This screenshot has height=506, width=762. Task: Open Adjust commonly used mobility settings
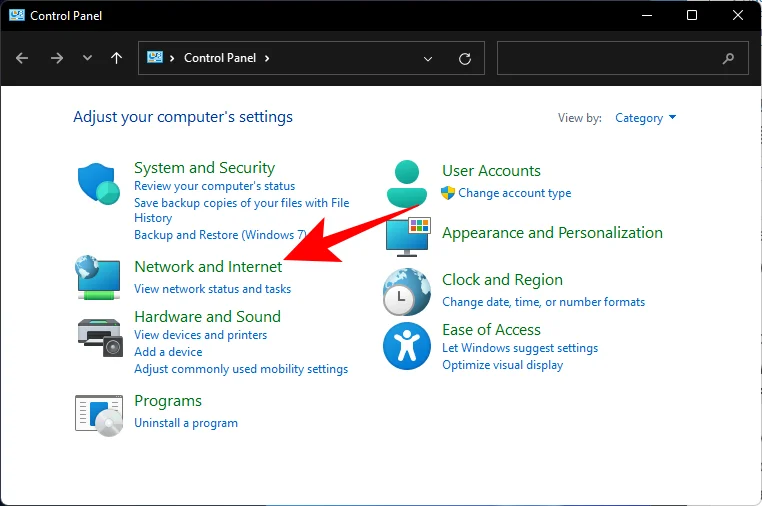point(241,369)
